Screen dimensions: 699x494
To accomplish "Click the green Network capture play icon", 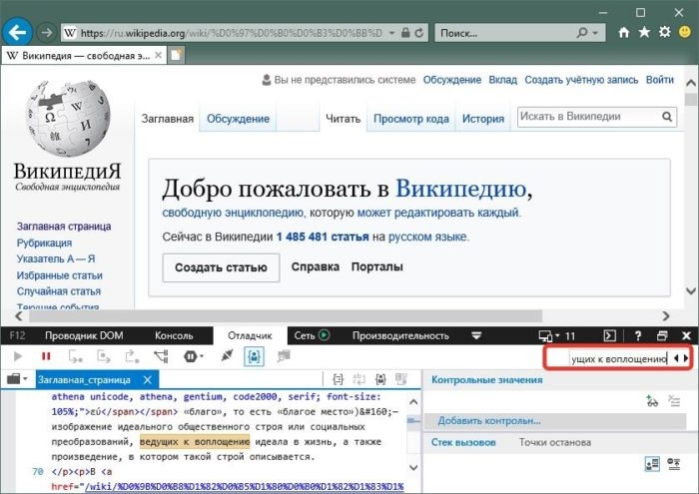I will (324, 335).
